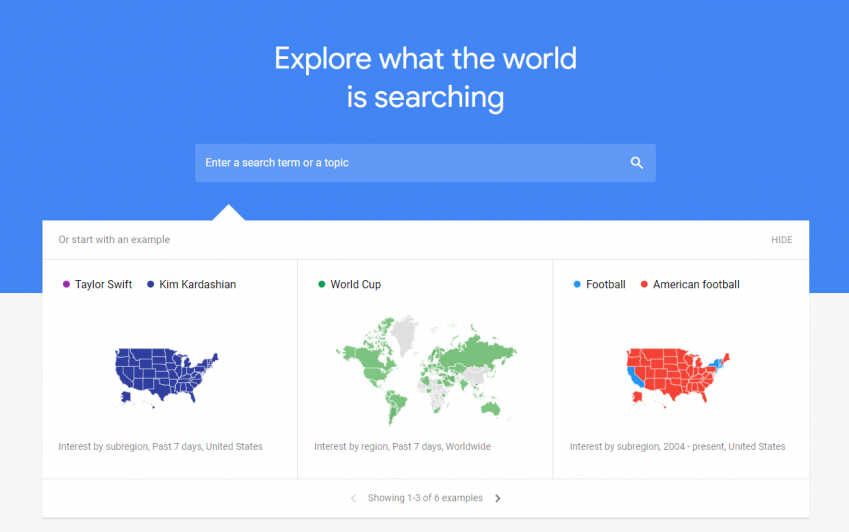The height and width of the screenshot is (532, 849).
Task: Open the American football term label
Action: [696, 284]
